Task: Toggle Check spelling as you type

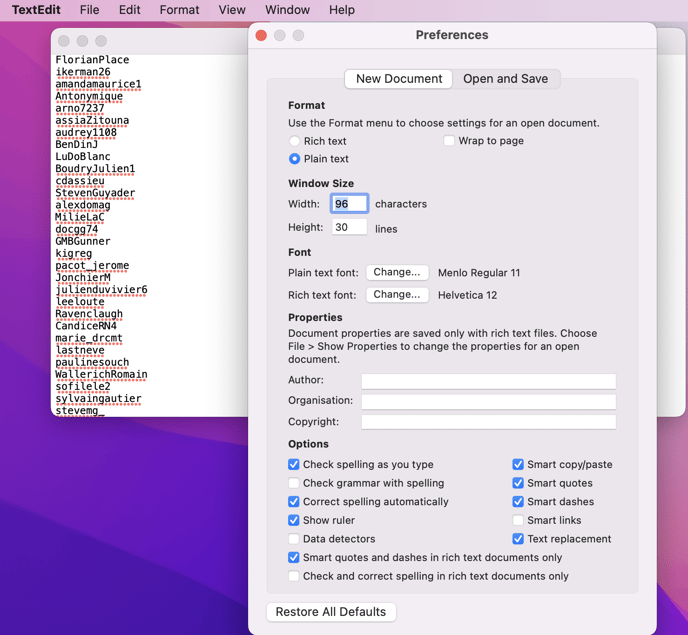Action: tap(294, 464)
